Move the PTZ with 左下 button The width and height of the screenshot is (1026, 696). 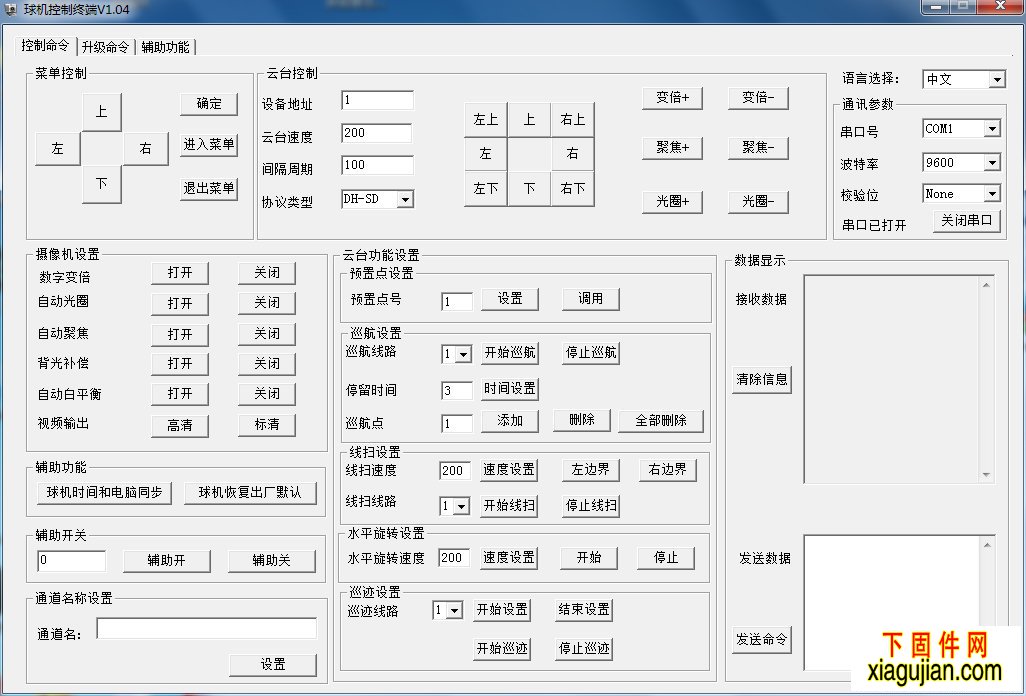pos(486,189)
